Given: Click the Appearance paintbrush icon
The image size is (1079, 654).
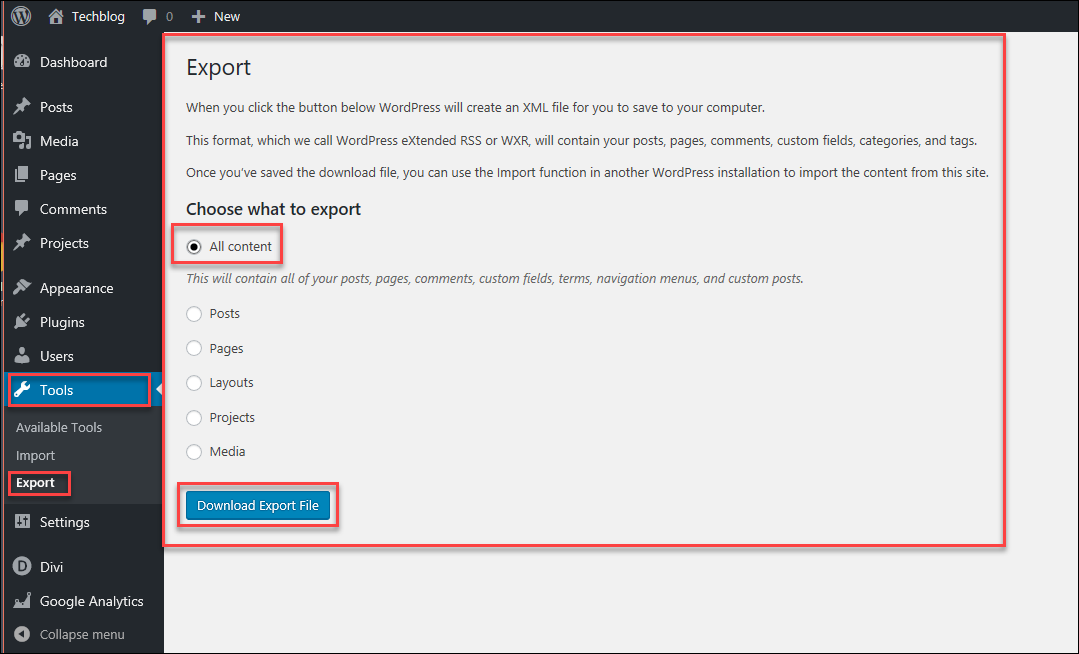Looking at the screenshot, I should pyautogui.click(x=22, y=287).
